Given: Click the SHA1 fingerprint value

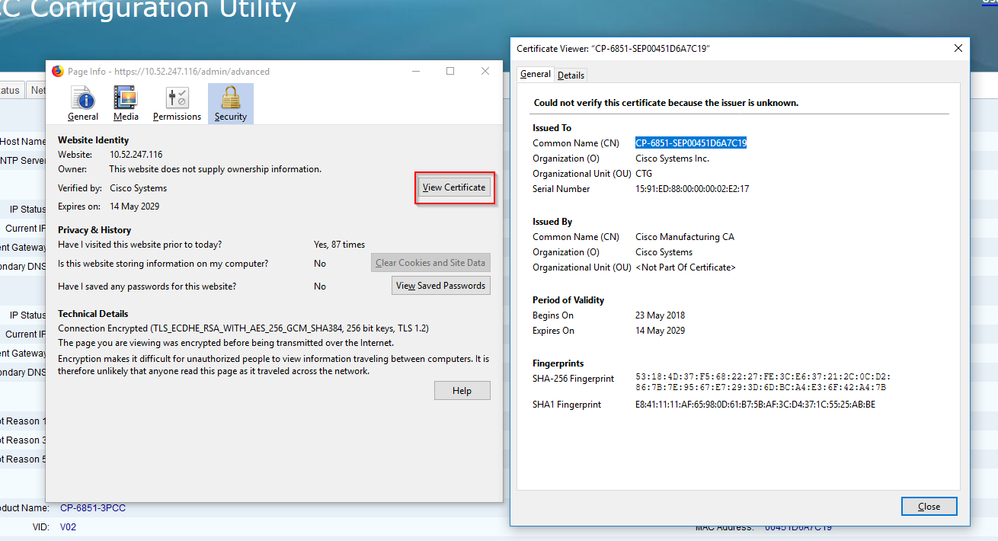Looking at the screenshot, I should [x=755, y=405].
